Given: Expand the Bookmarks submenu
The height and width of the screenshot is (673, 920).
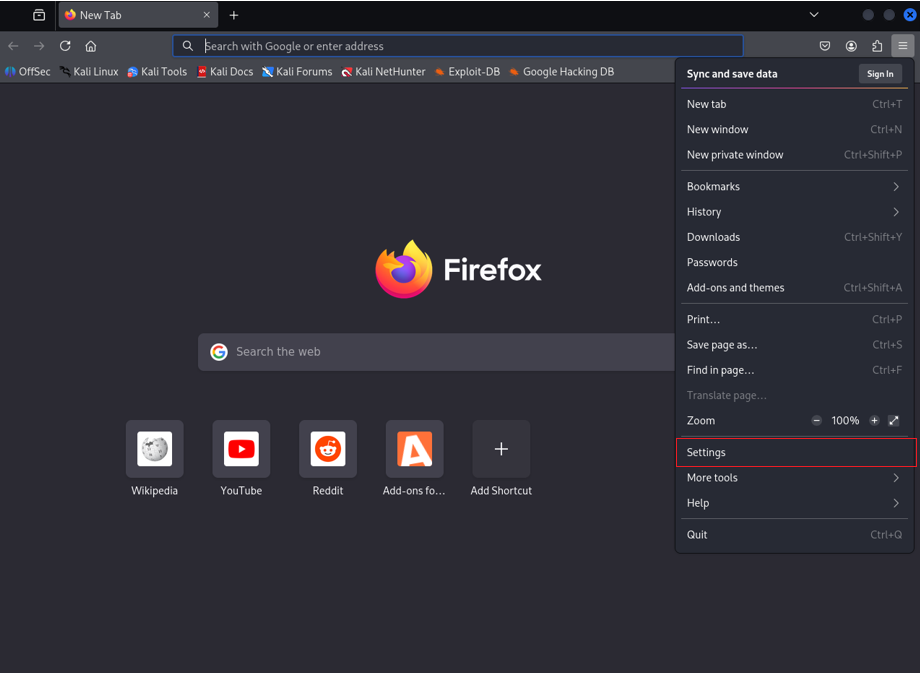Looking at the screenshot, I should click(794, 186).
